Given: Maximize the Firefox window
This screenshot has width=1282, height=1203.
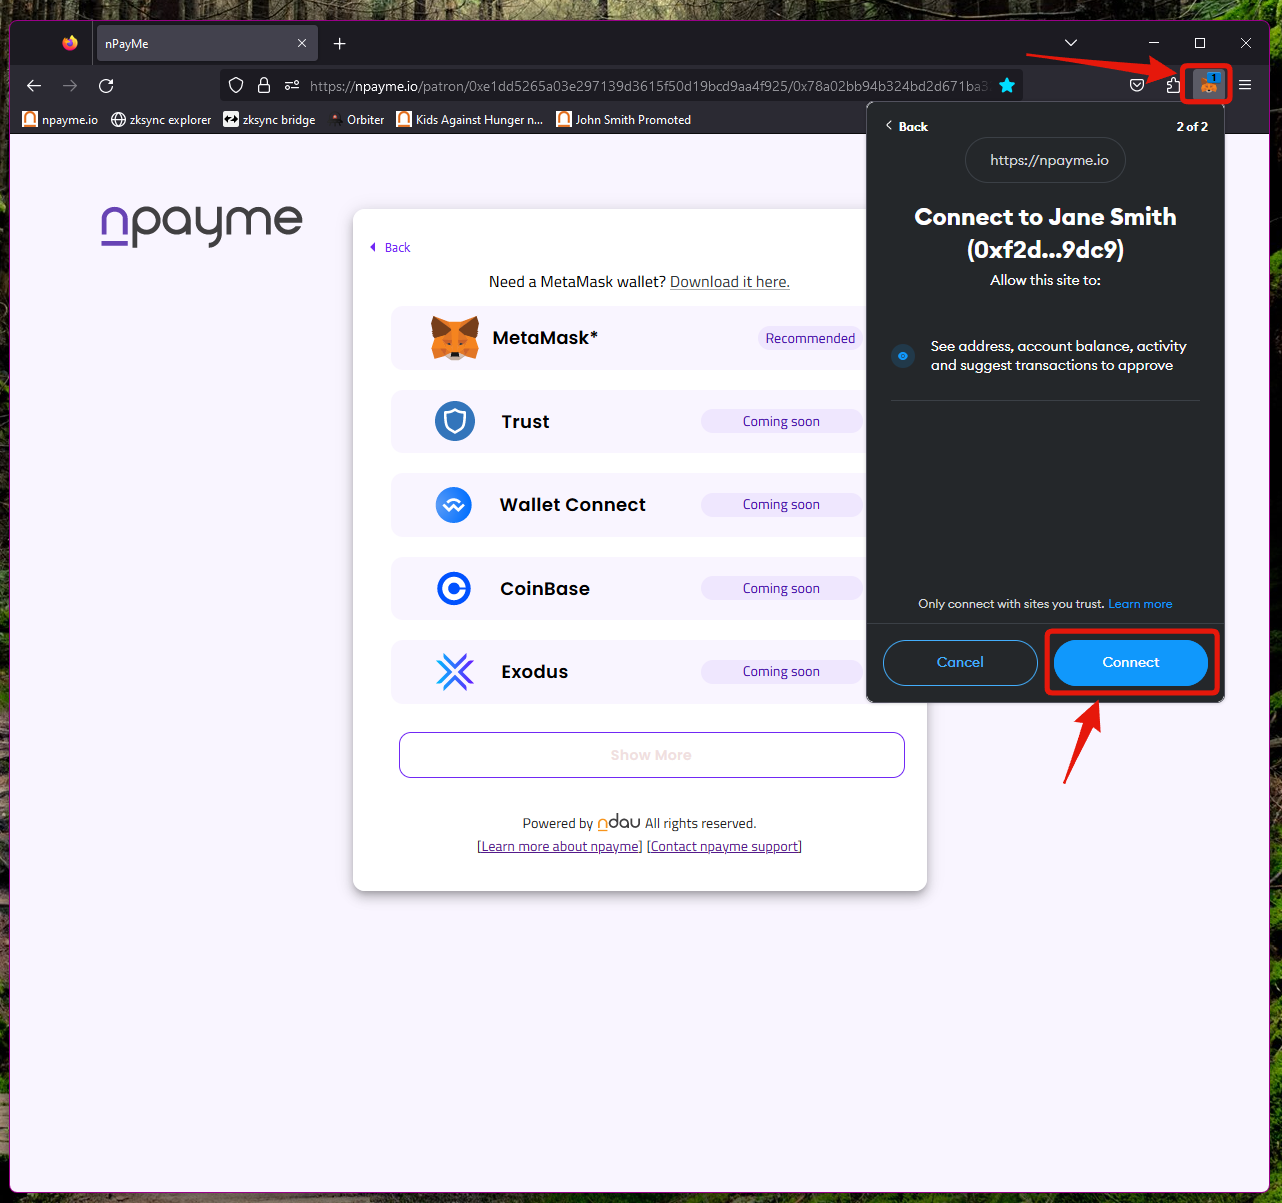Looking at the screenshot, I should coord(1200,43).
